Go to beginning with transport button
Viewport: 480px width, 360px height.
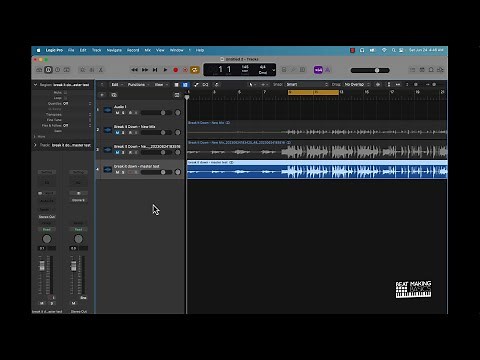pyautogui.click(x=155, y=70)
